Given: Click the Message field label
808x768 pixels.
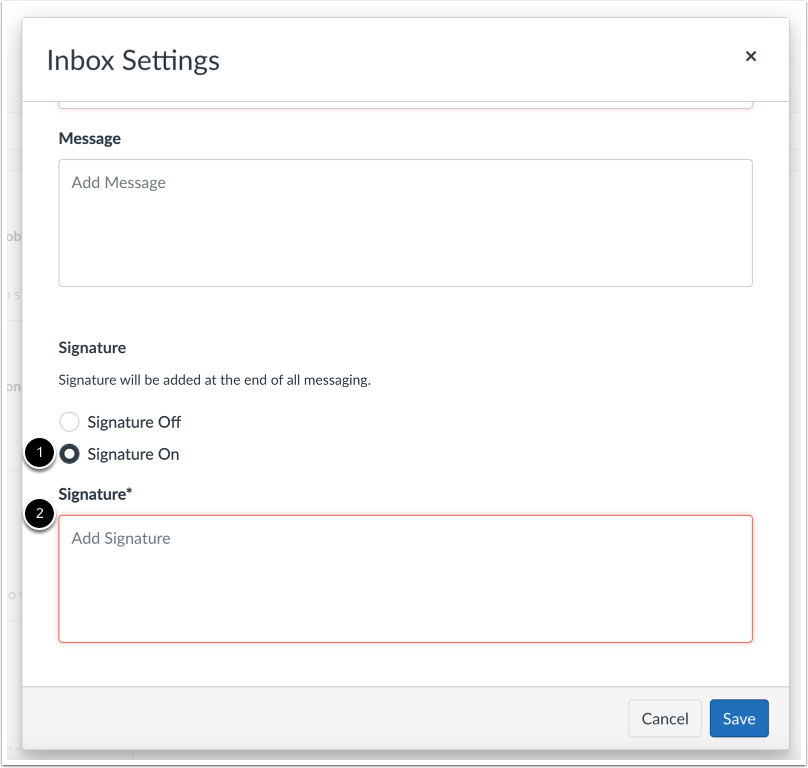Looking at the screenshot, I should [90, 138].
